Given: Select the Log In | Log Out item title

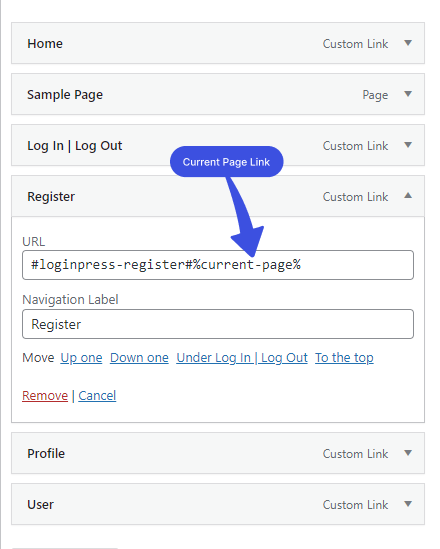Looking at the screenshot, I should (x=75, y=146).
